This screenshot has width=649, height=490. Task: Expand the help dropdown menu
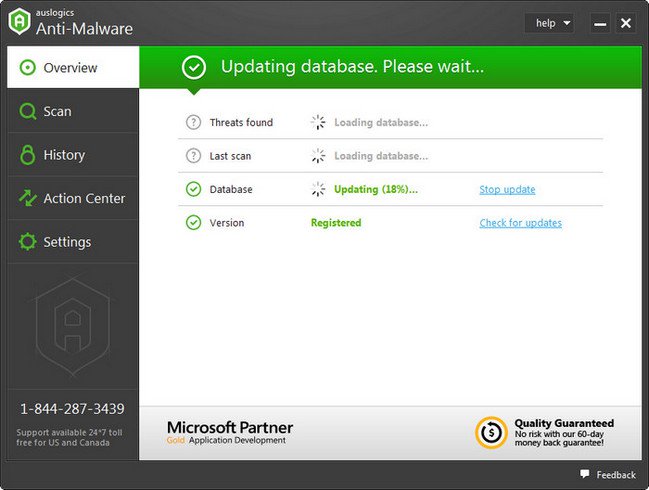(x=549, y=23)
